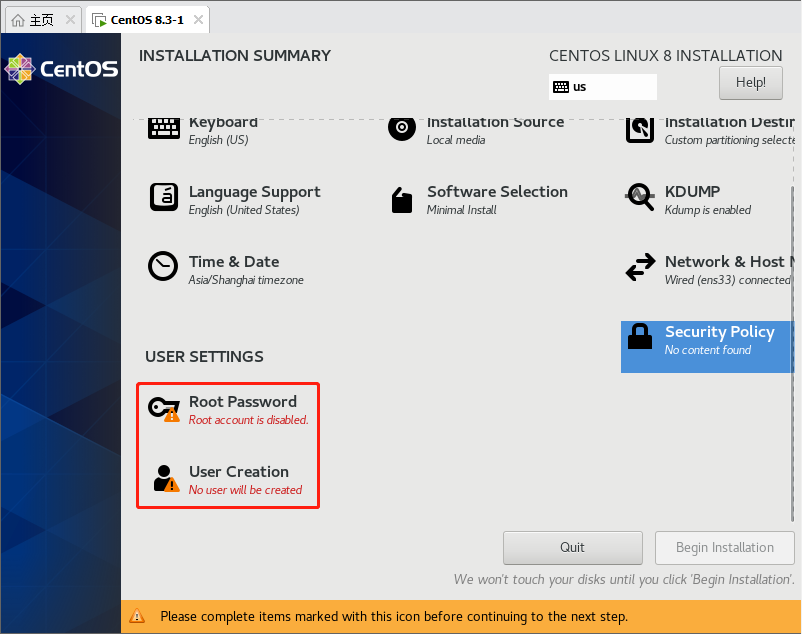Click 'No user will be created' text

[246, 490]
